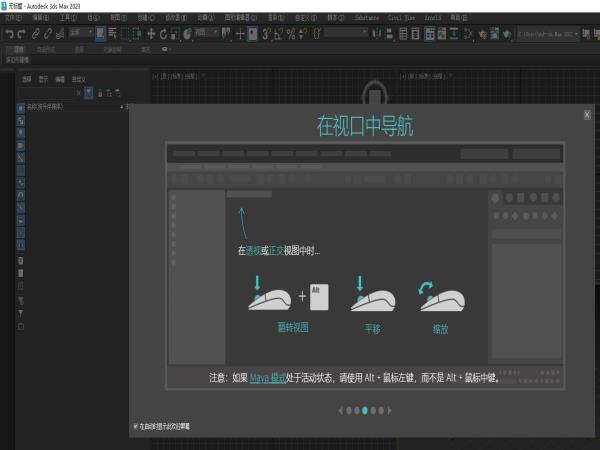Open the Civil View menu

tap(401, 18)
